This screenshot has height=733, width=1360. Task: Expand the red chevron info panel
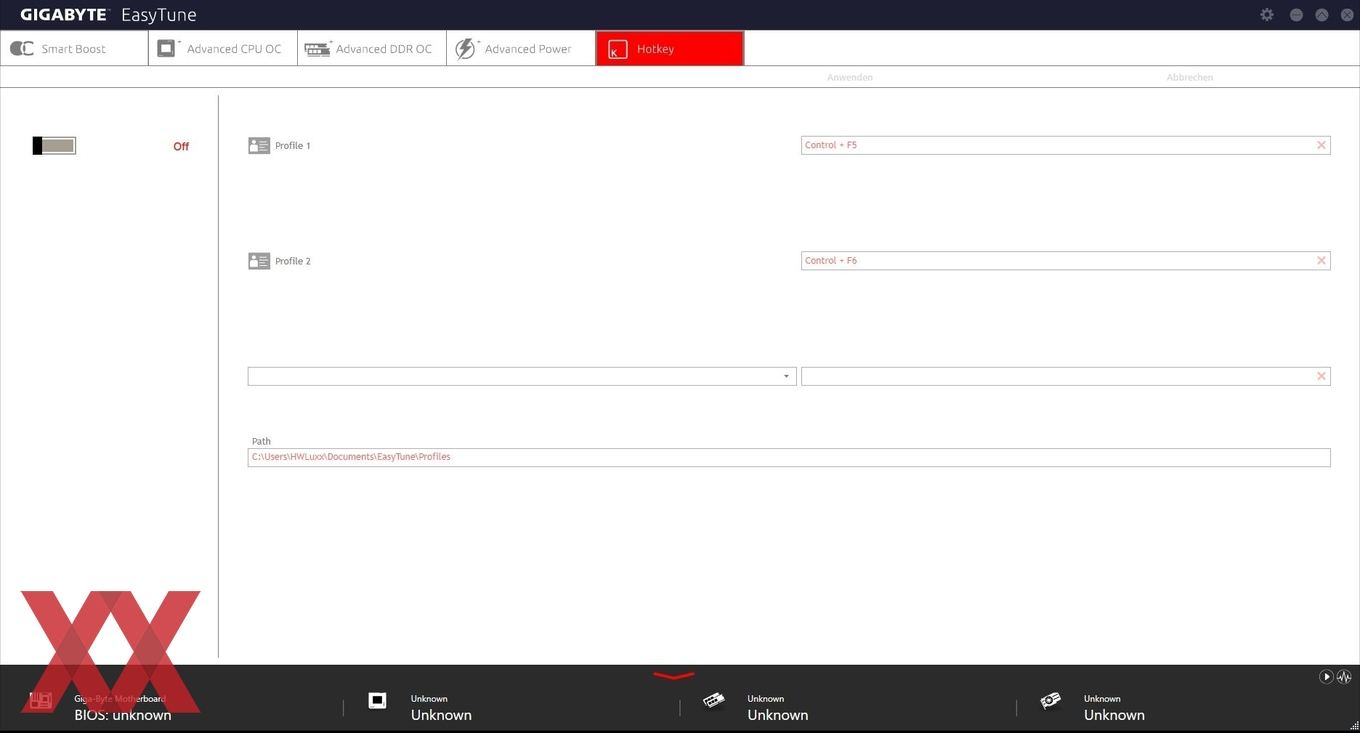(x=673, y=676)
